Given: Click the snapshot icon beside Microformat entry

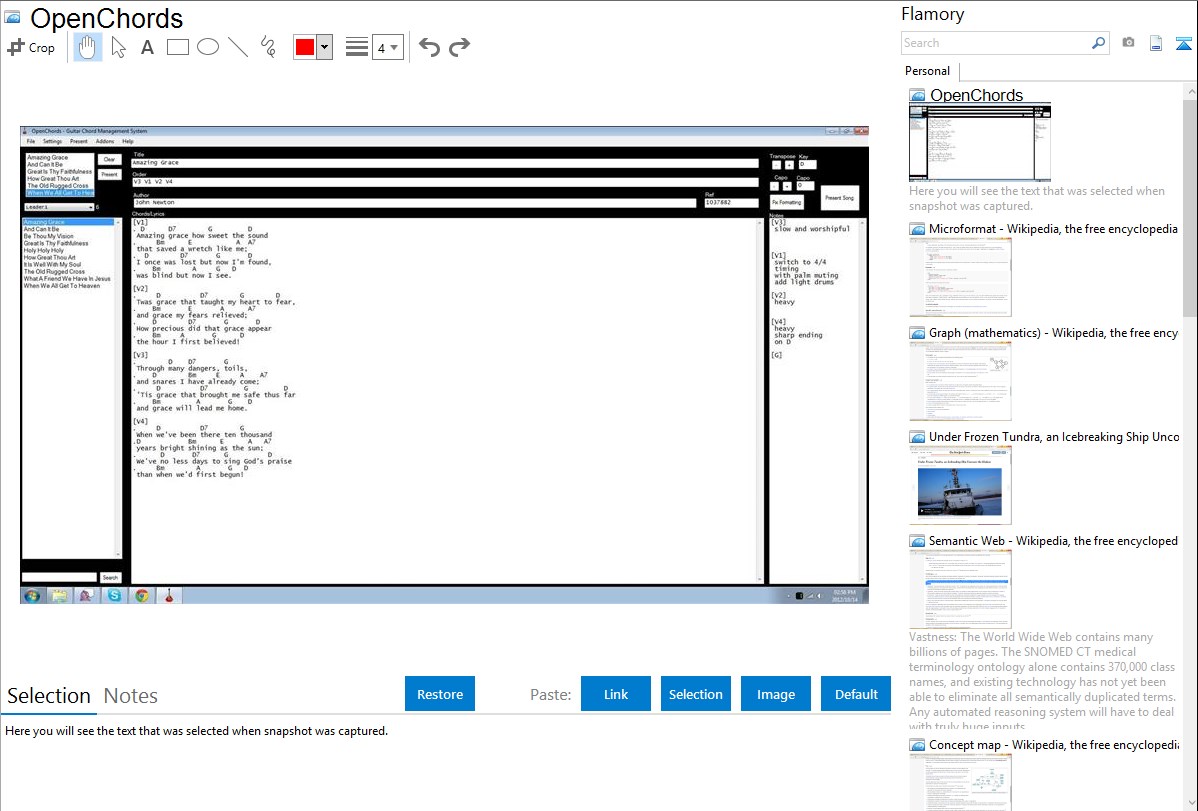Looking at the screenshot, I should (x=917, y=229).
